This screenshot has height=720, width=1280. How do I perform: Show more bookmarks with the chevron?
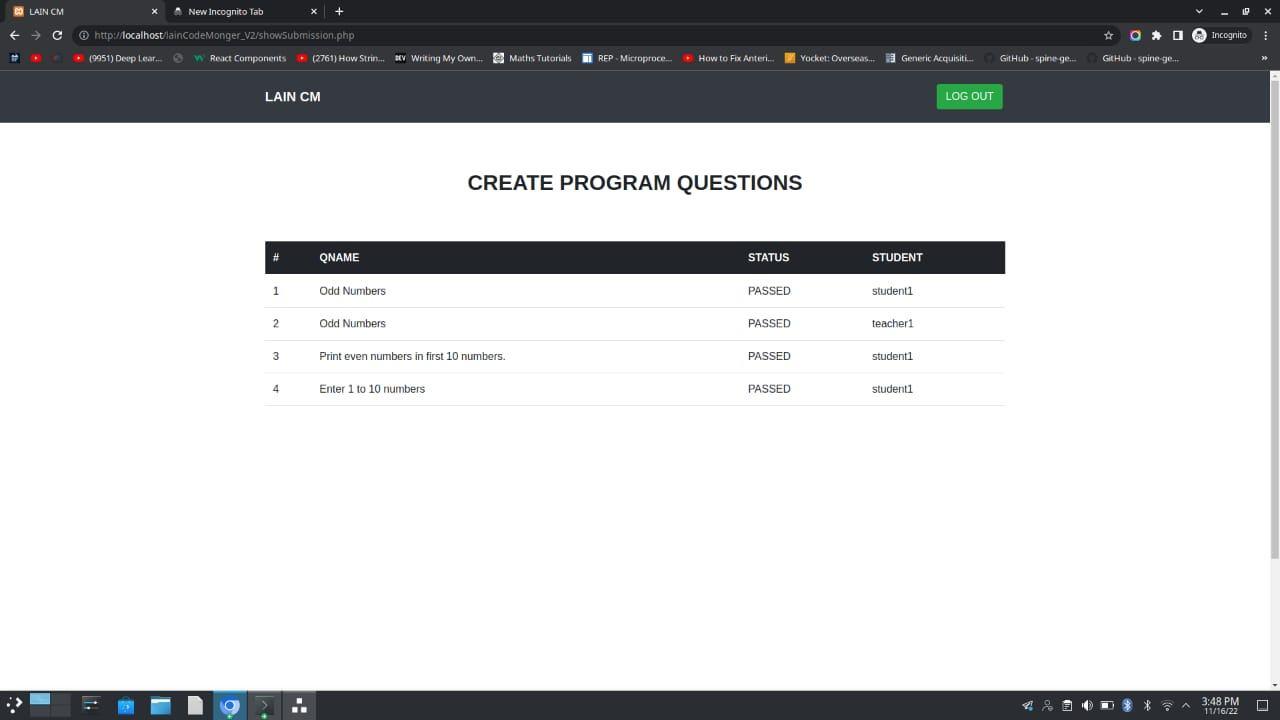click(x=1264, y=58)
